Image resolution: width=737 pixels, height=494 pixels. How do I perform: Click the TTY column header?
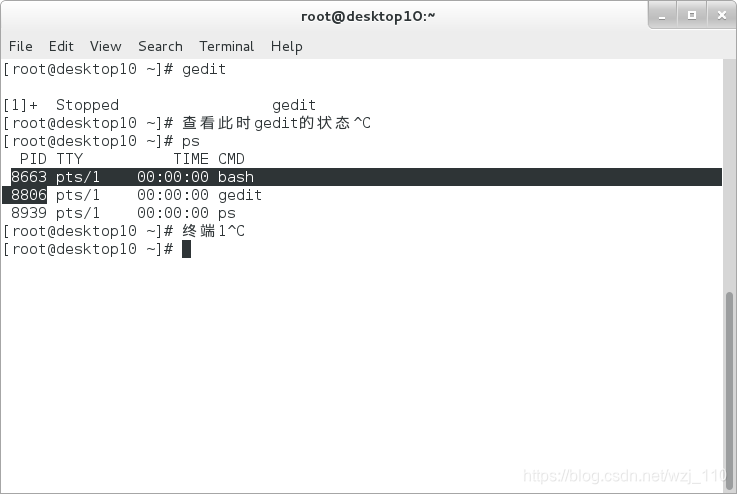(70, 159)
